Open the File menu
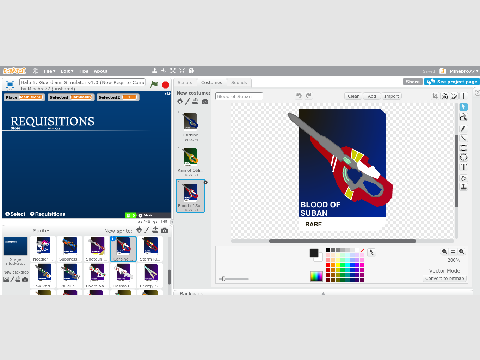 pos(49,71)
